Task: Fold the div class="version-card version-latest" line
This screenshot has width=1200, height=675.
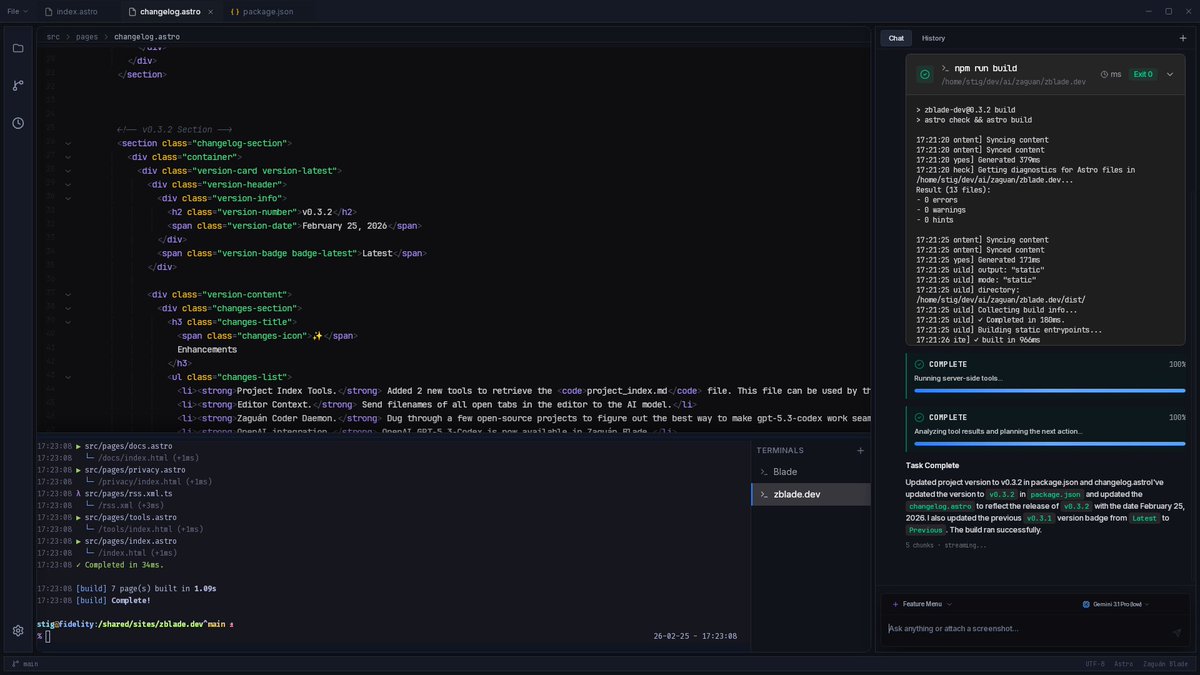Action: pyautogui.click(x=68, y=171)
